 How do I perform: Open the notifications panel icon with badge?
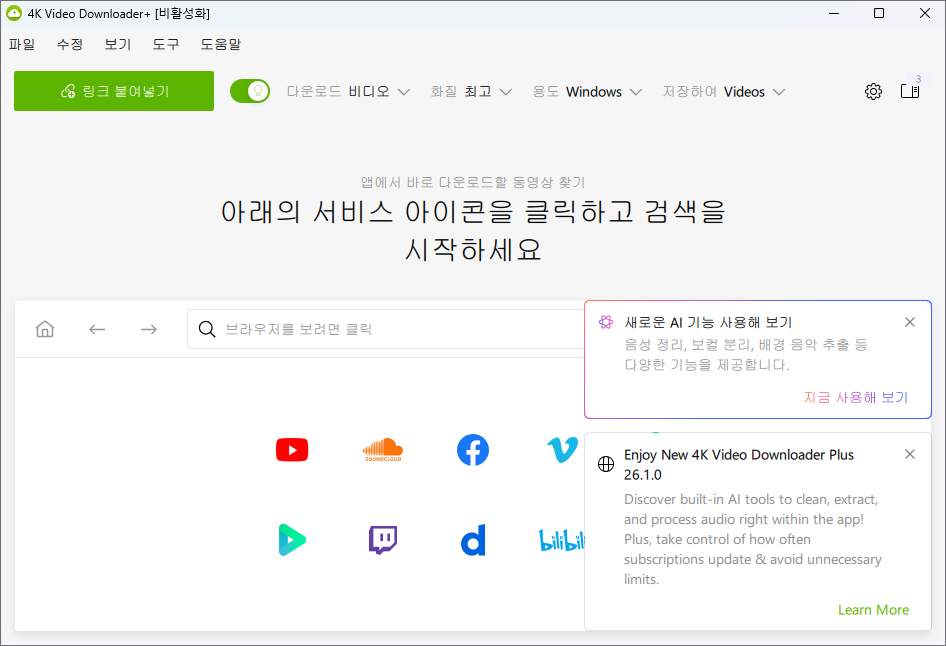click(x=910, y=91)
